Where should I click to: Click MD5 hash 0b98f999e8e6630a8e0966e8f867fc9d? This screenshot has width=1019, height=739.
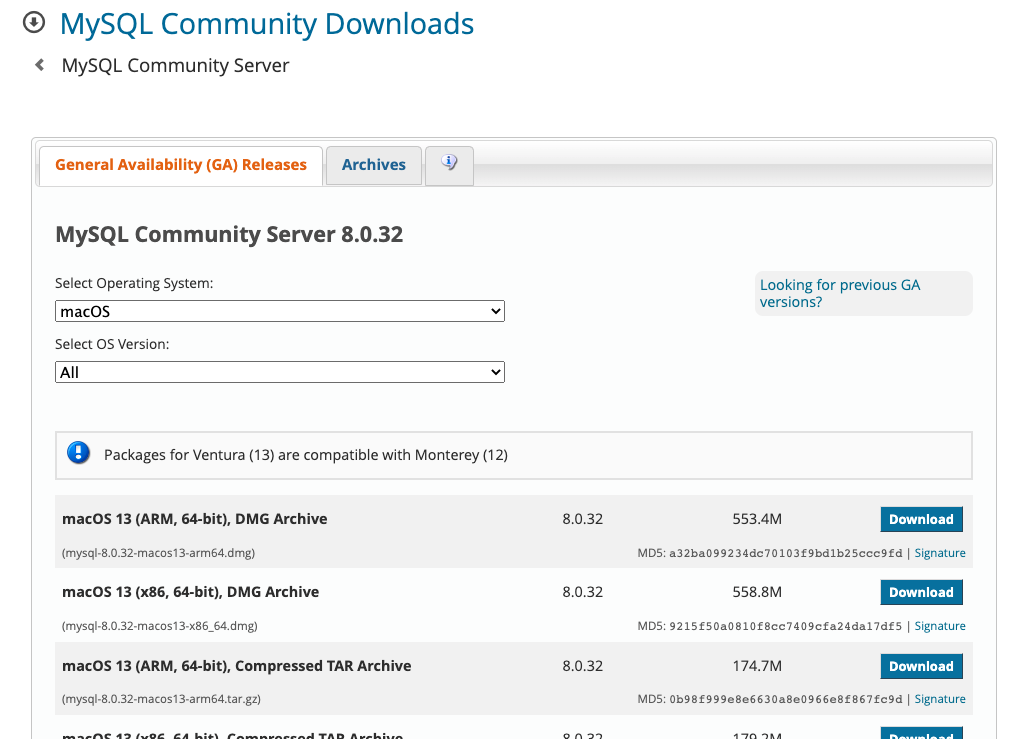coord(786,699)
